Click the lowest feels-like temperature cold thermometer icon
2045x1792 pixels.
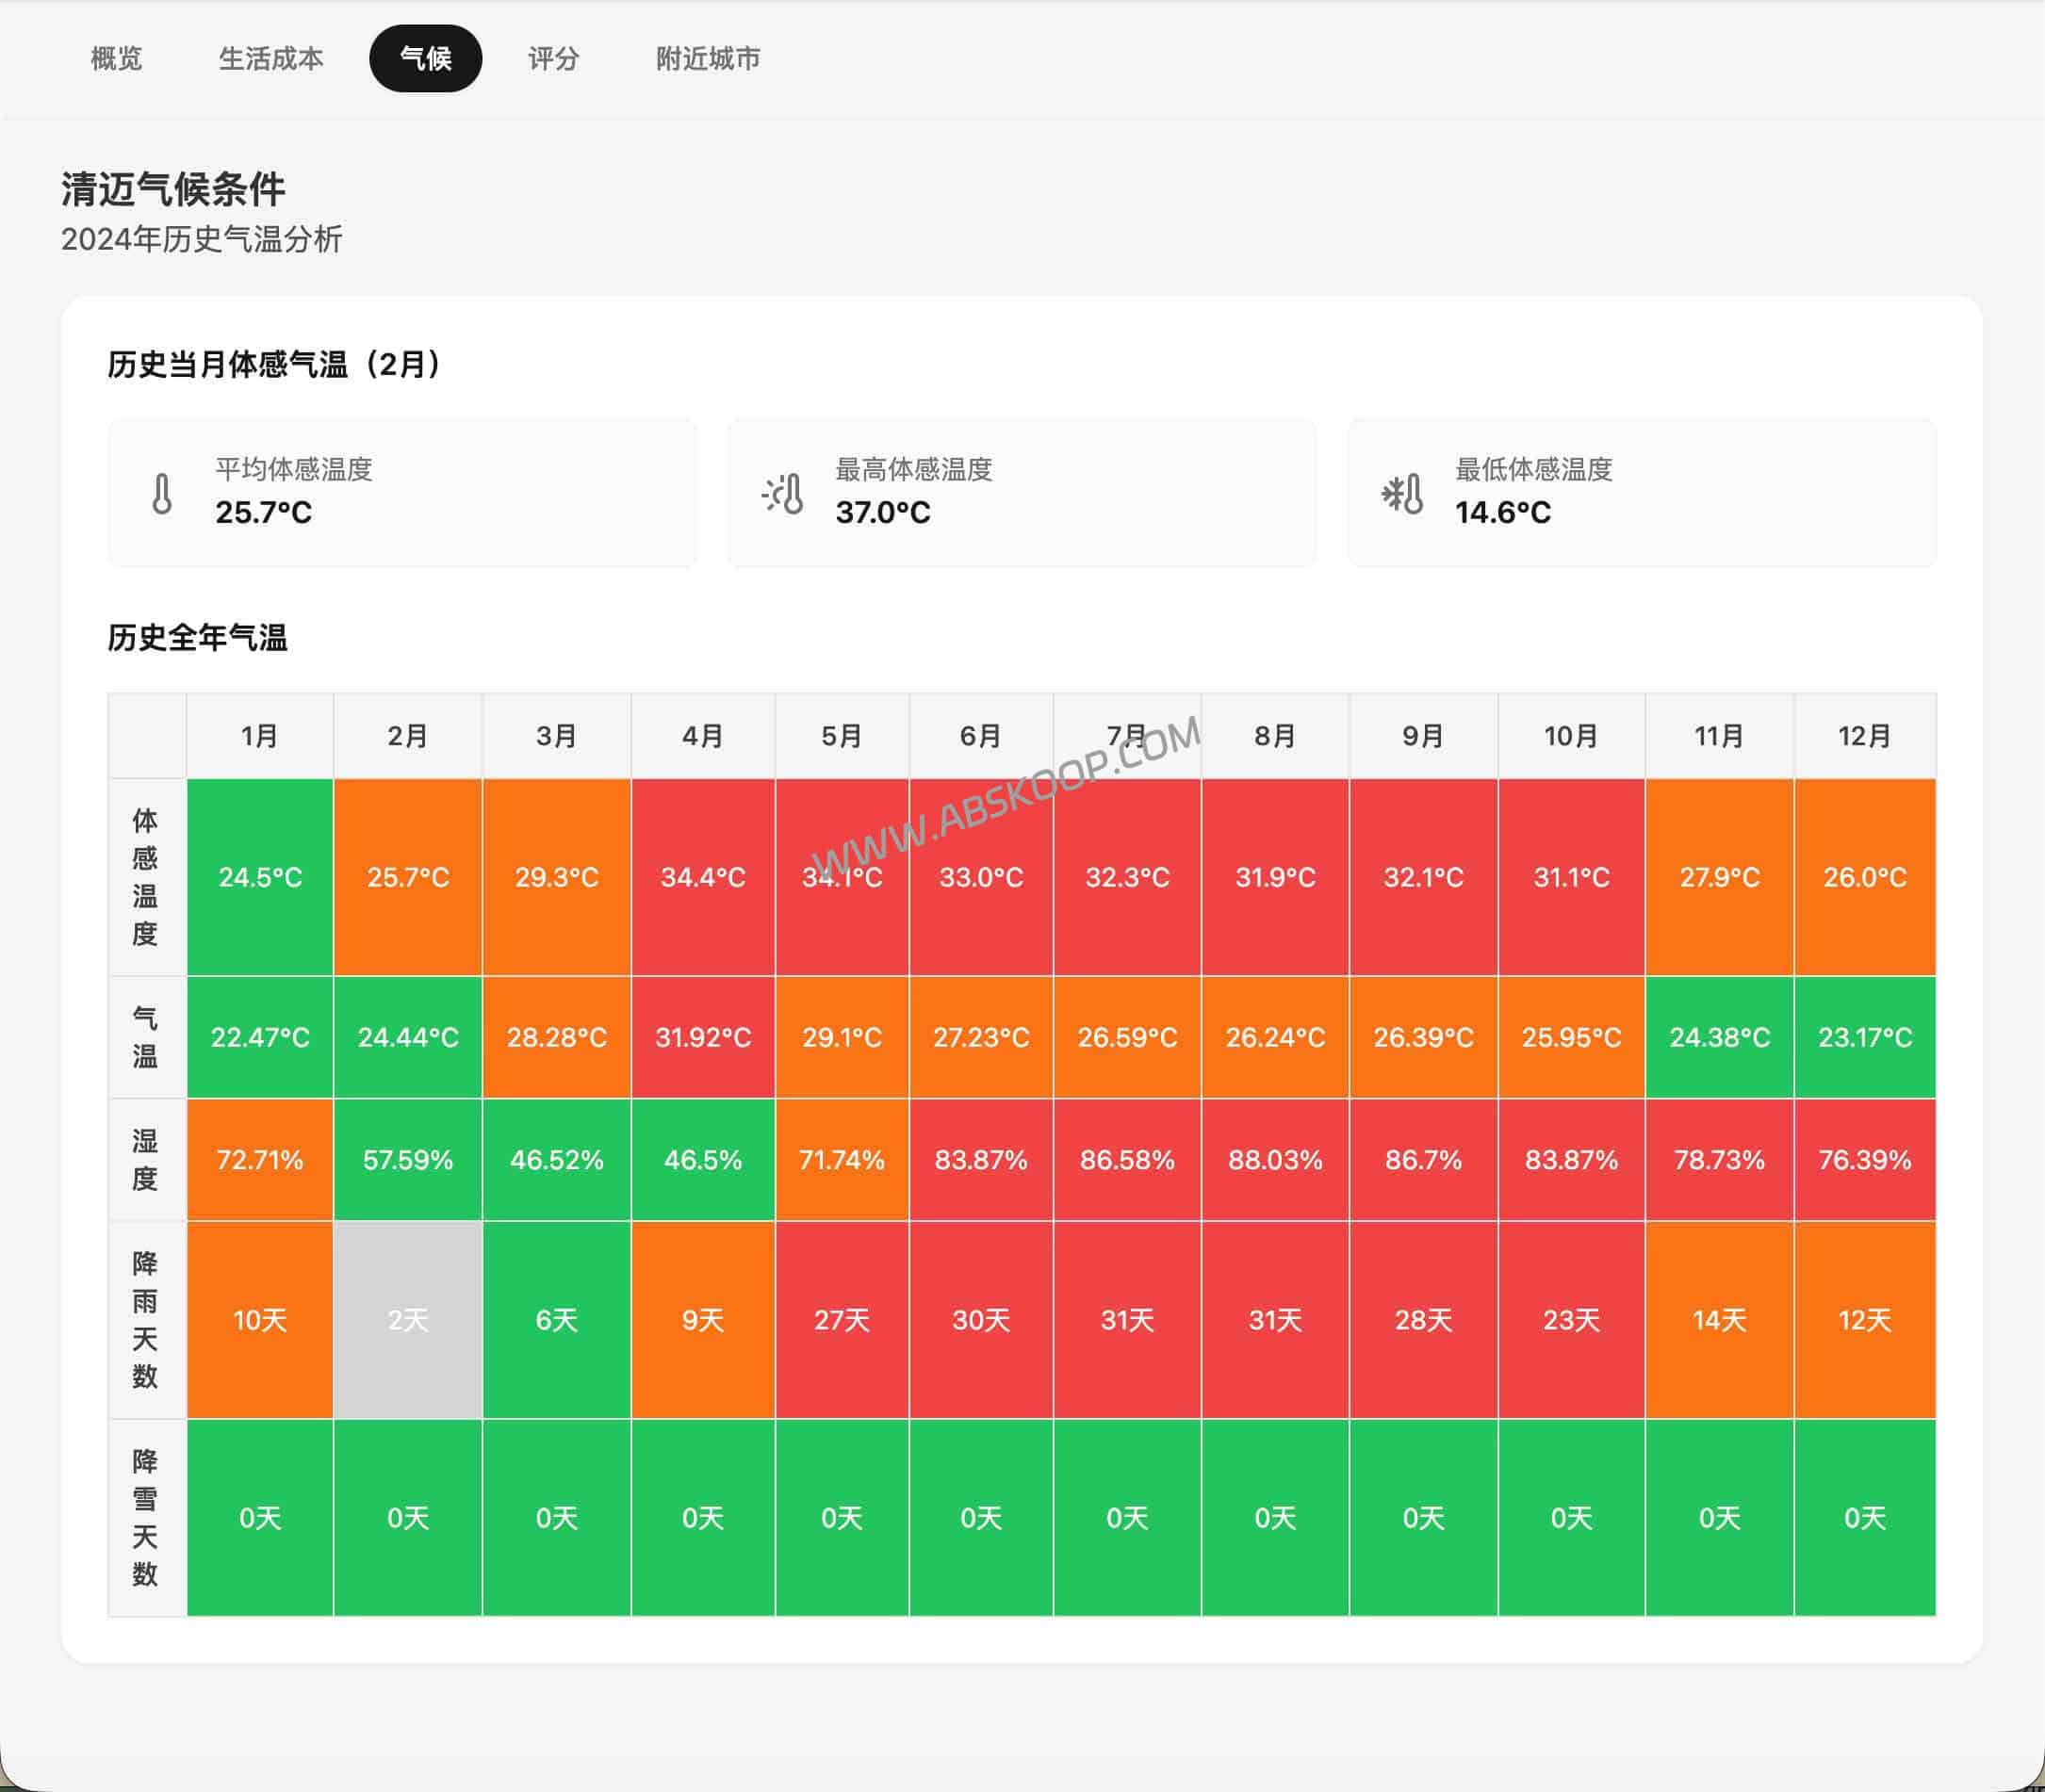1404,494
